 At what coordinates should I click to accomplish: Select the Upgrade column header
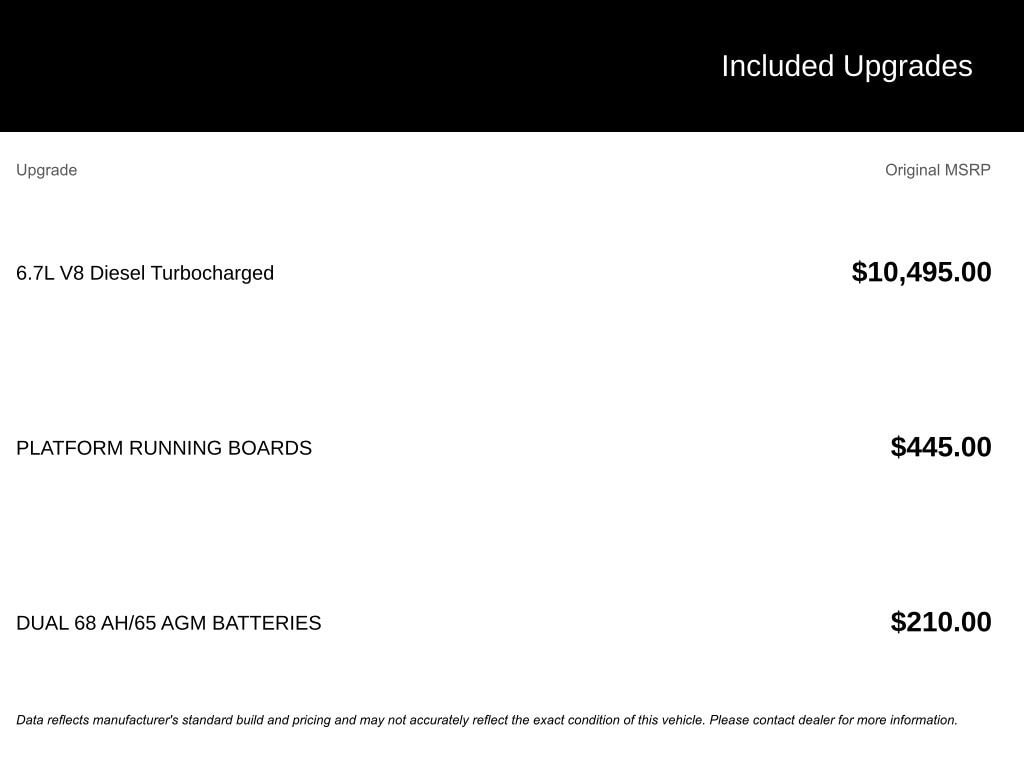pos(46,170)
